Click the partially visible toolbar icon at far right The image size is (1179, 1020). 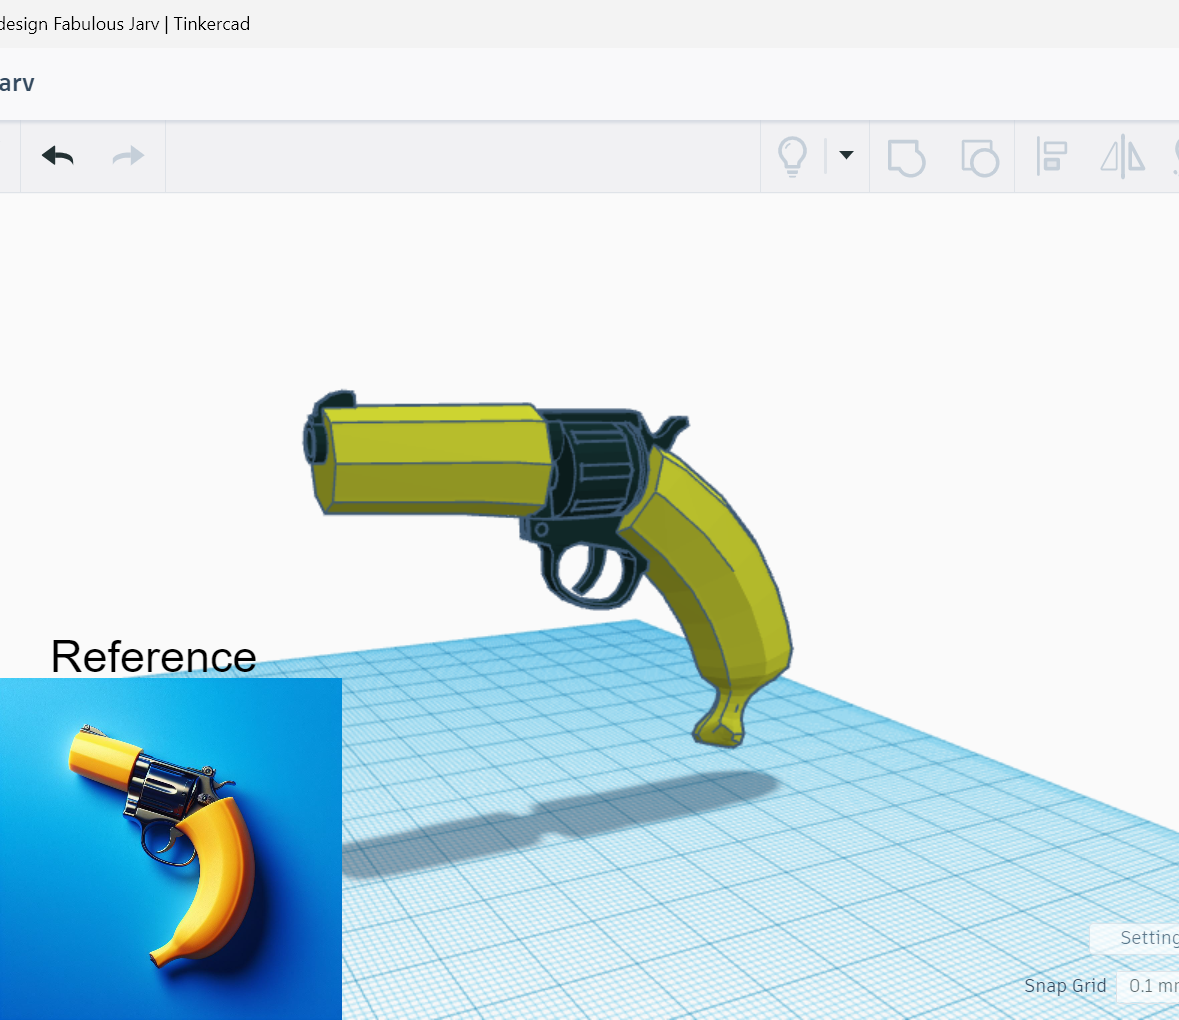point(1175,156)
